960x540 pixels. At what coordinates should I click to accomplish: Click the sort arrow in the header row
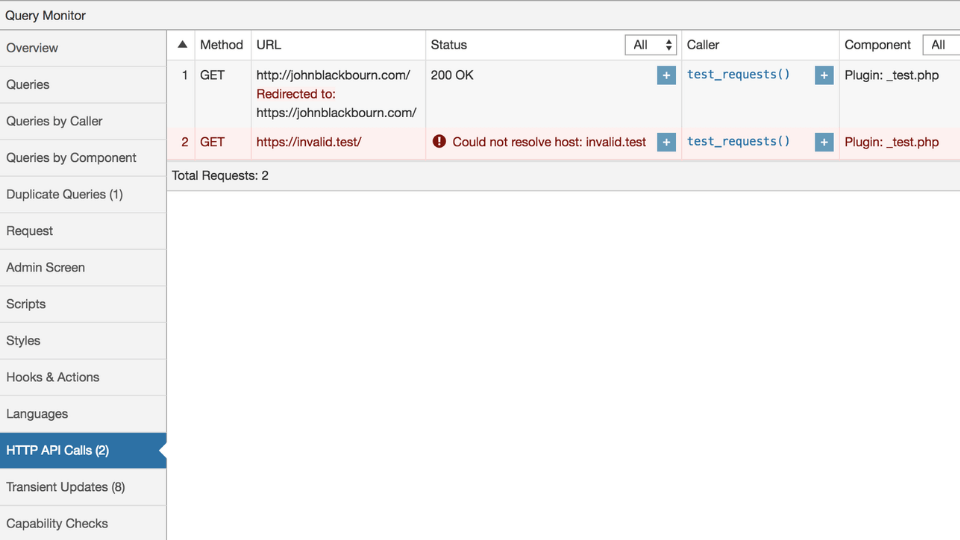(x=182, y=44)
